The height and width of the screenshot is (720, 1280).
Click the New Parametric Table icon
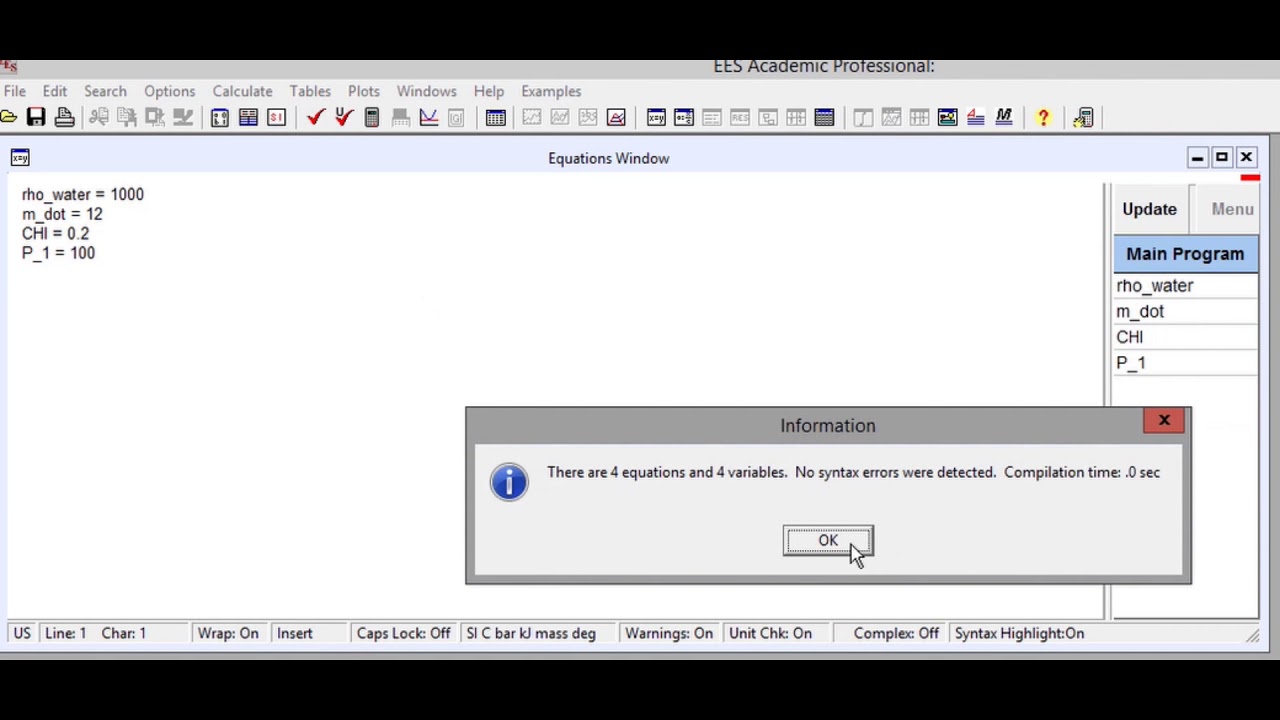[496, 118]
